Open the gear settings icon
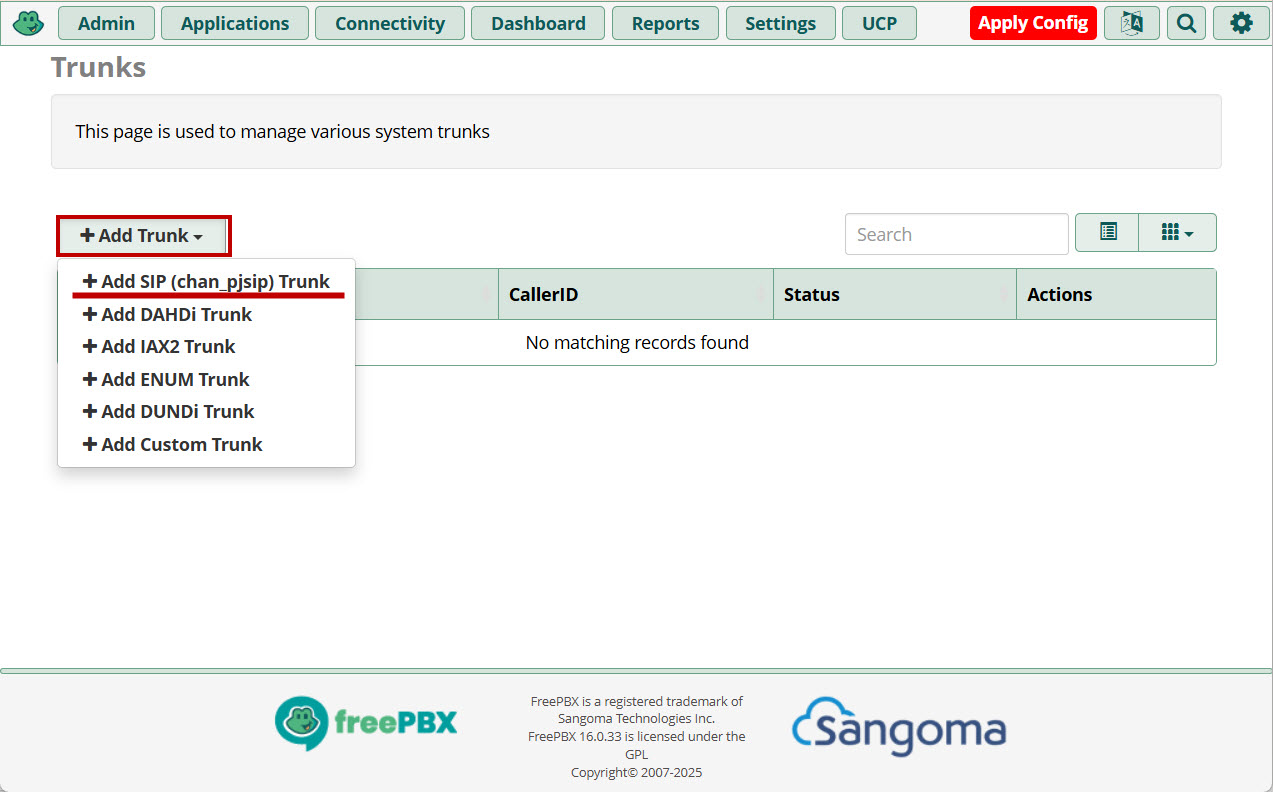Screen dimensions: 1273x792 (1241, 23)
